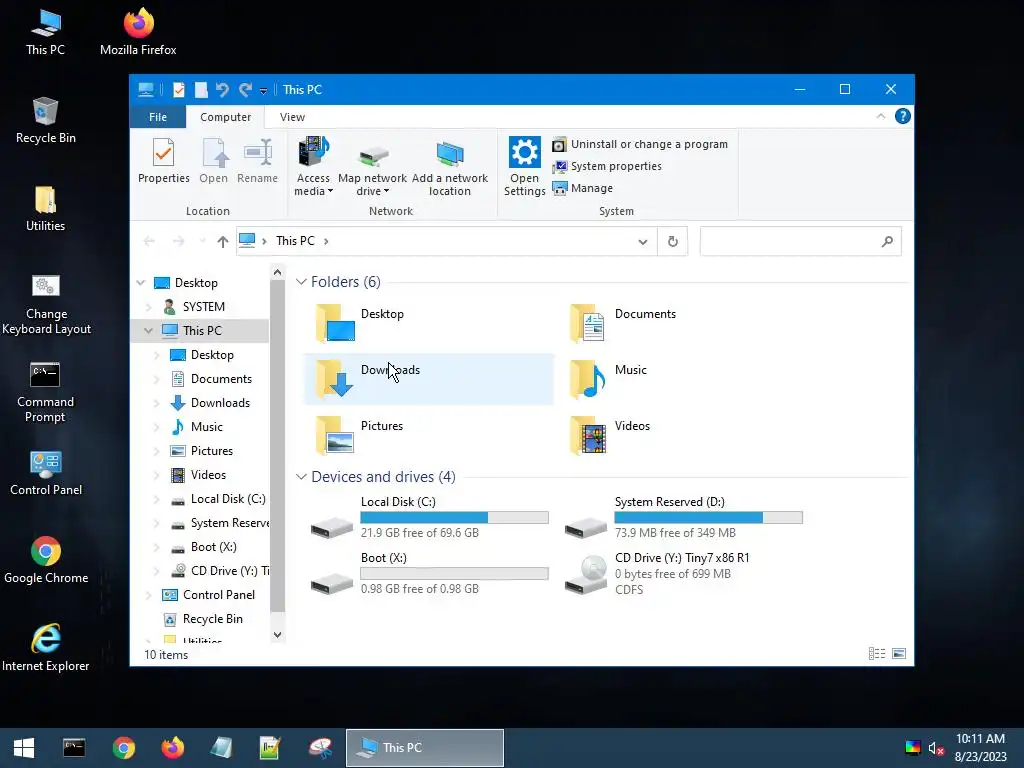Click the Windows Start button
This screenshot has height=768, width=1024.
point(24,748)
